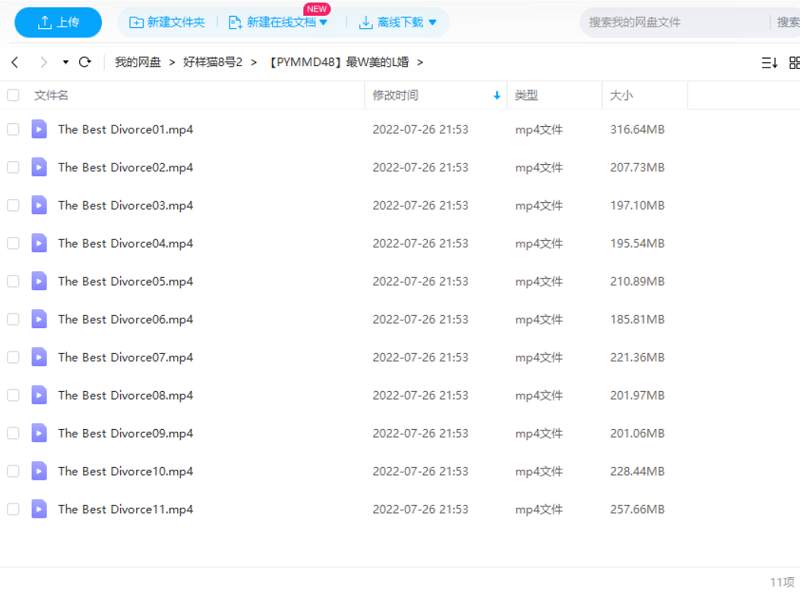Viewport: 800px width, 593px height.
Task: Refresh the file list
Action: 85,62
